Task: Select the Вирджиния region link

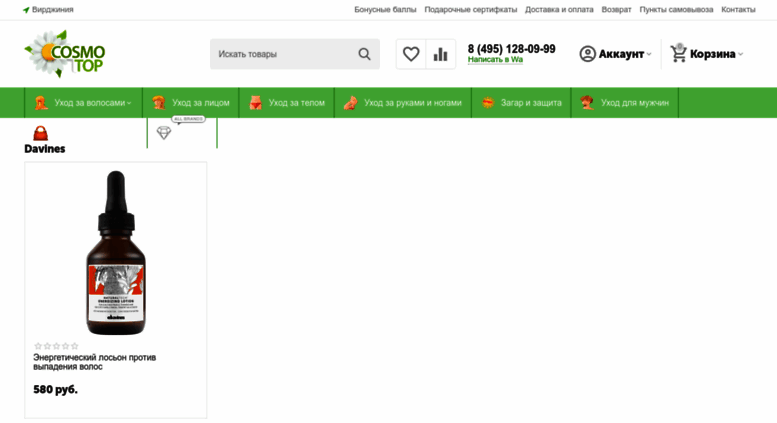Action: tap(53, 9)
